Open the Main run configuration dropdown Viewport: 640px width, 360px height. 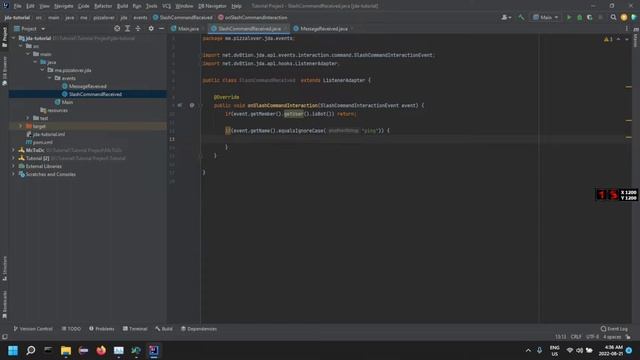546,18
